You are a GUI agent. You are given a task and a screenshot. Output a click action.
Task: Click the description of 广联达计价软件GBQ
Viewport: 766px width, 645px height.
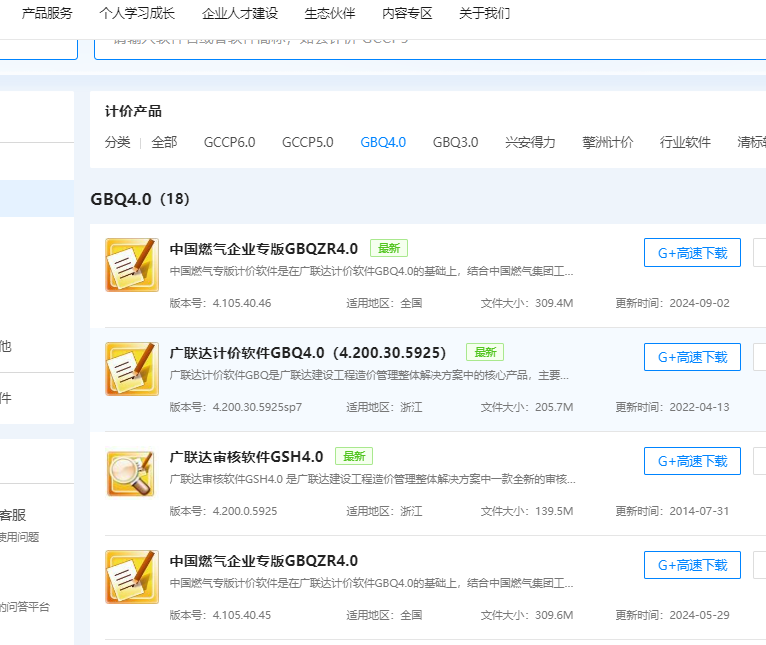point(369,375)
